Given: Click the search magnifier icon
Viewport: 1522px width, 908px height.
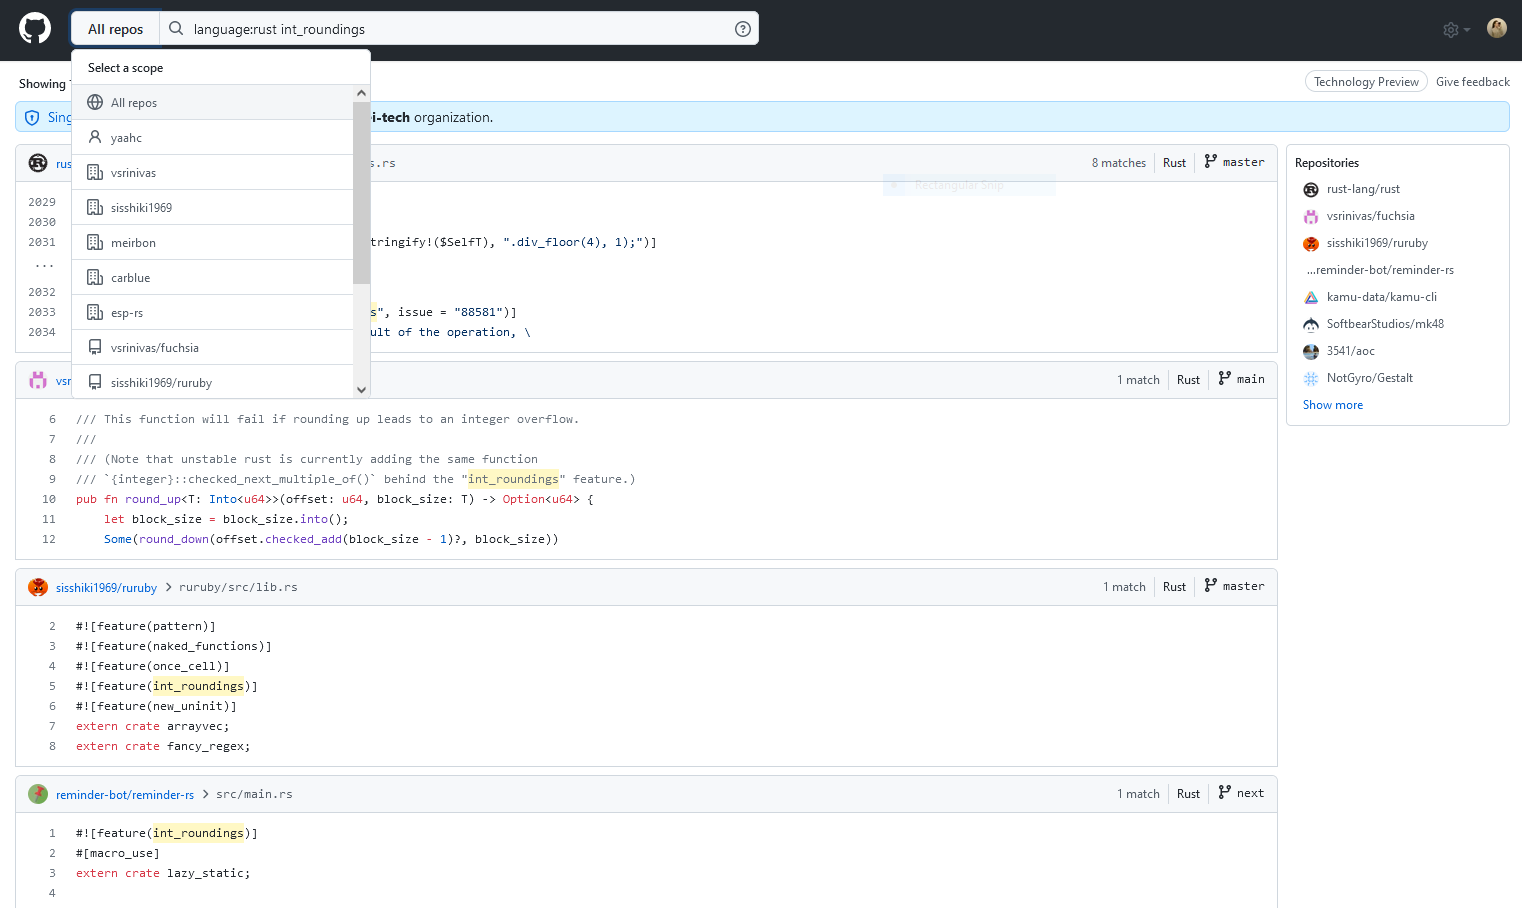Looking at the screenshot, I should (176, 29).
